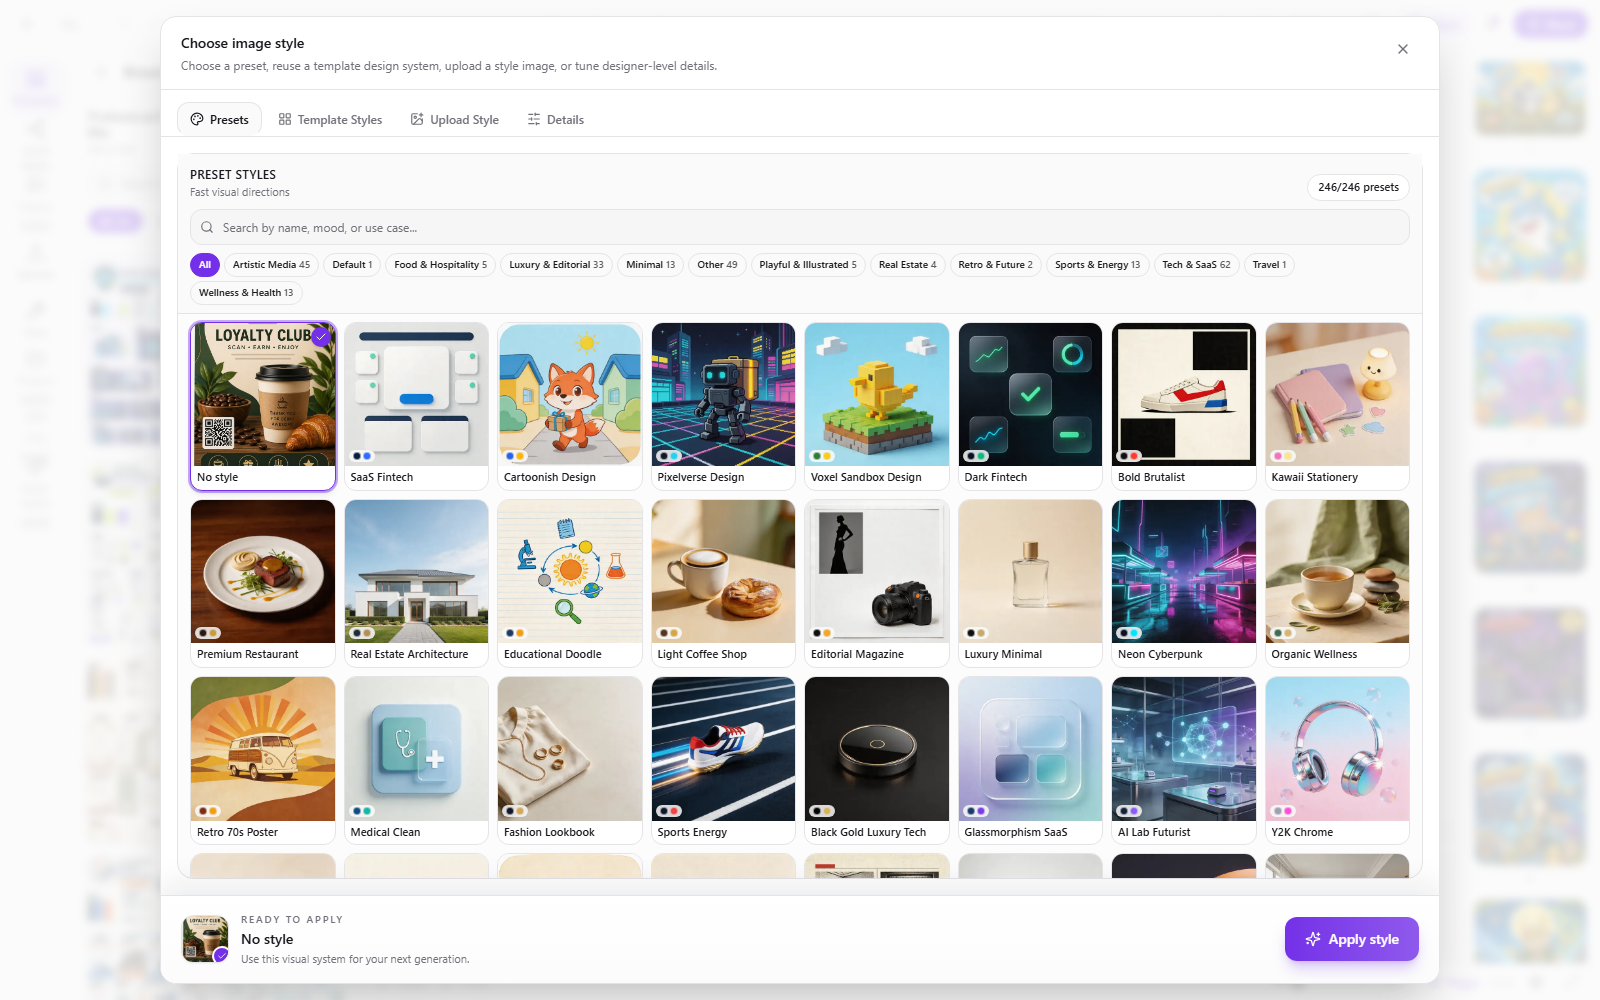Click the selected checkmark on No style
The height and width of the screenshot is (1000, 1600).
[321, 337]
